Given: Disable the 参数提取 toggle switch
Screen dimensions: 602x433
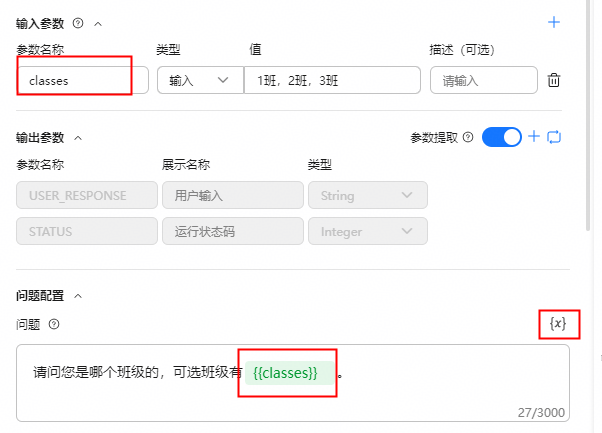Looking at the screenshot, I should (501, 137).
